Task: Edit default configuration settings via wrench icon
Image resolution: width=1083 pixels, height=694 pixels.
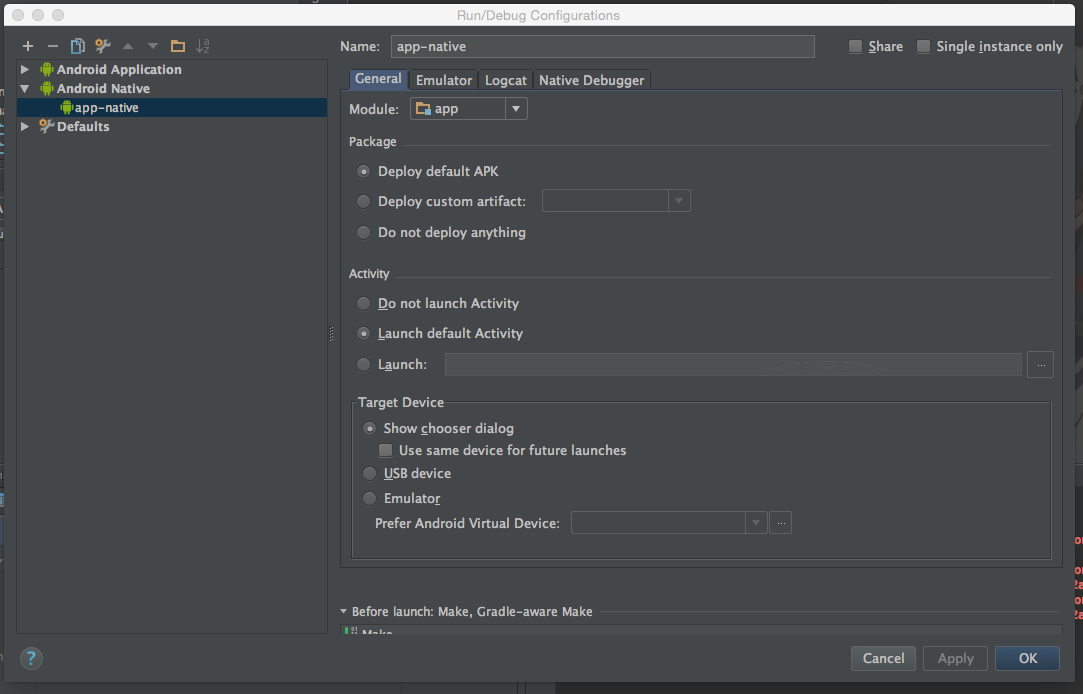Action: [102, 45]
